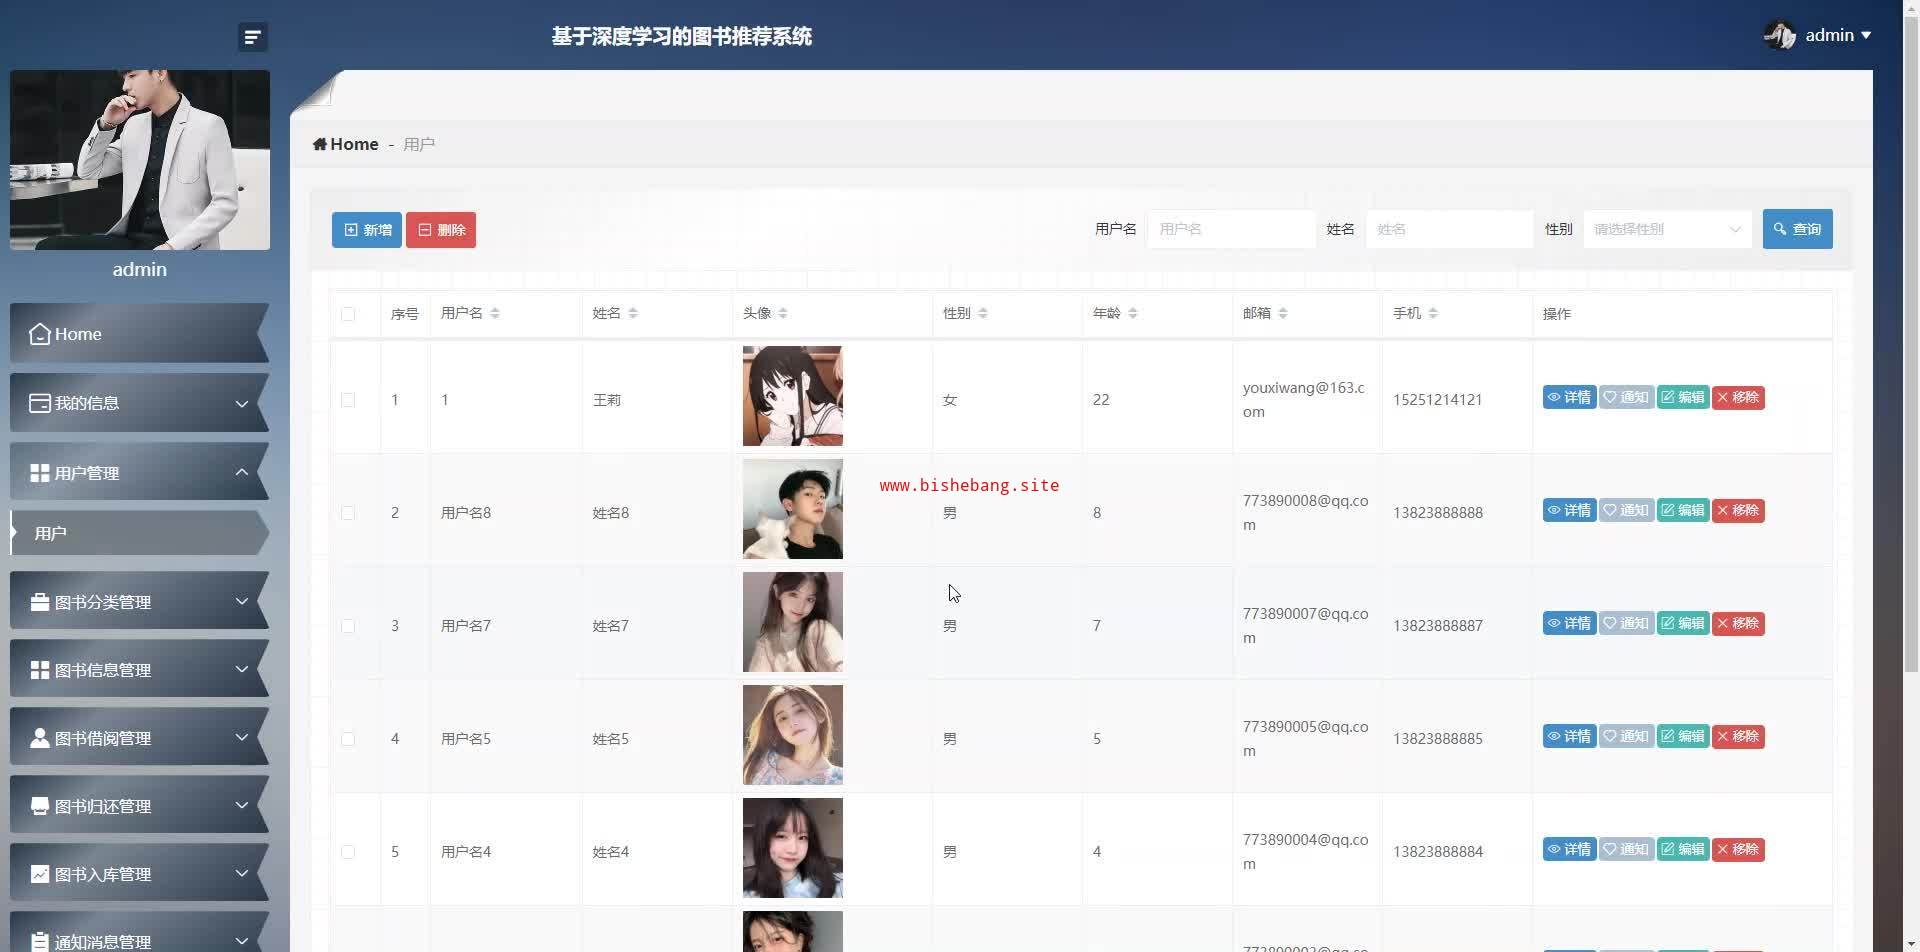Image resolution: width=1920 pixels, height=952 pixels.
Task: Send 通知 to user 王莉
Action: (1626, 398)
